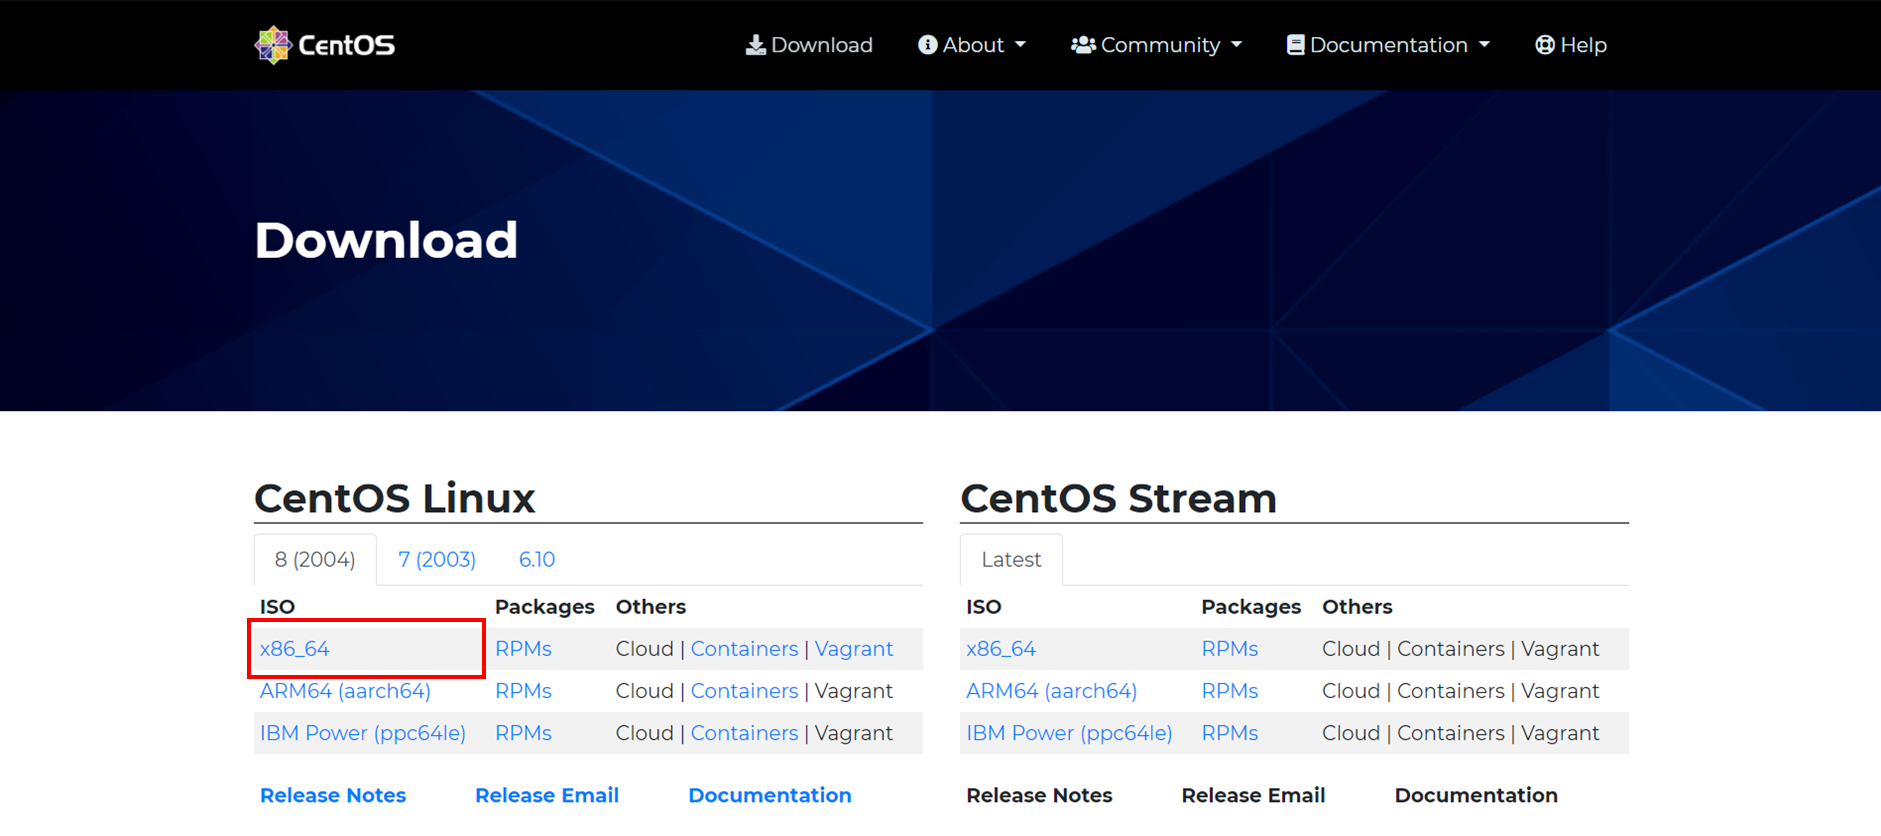Click the CentOS logo icon

tap(272, 45)
